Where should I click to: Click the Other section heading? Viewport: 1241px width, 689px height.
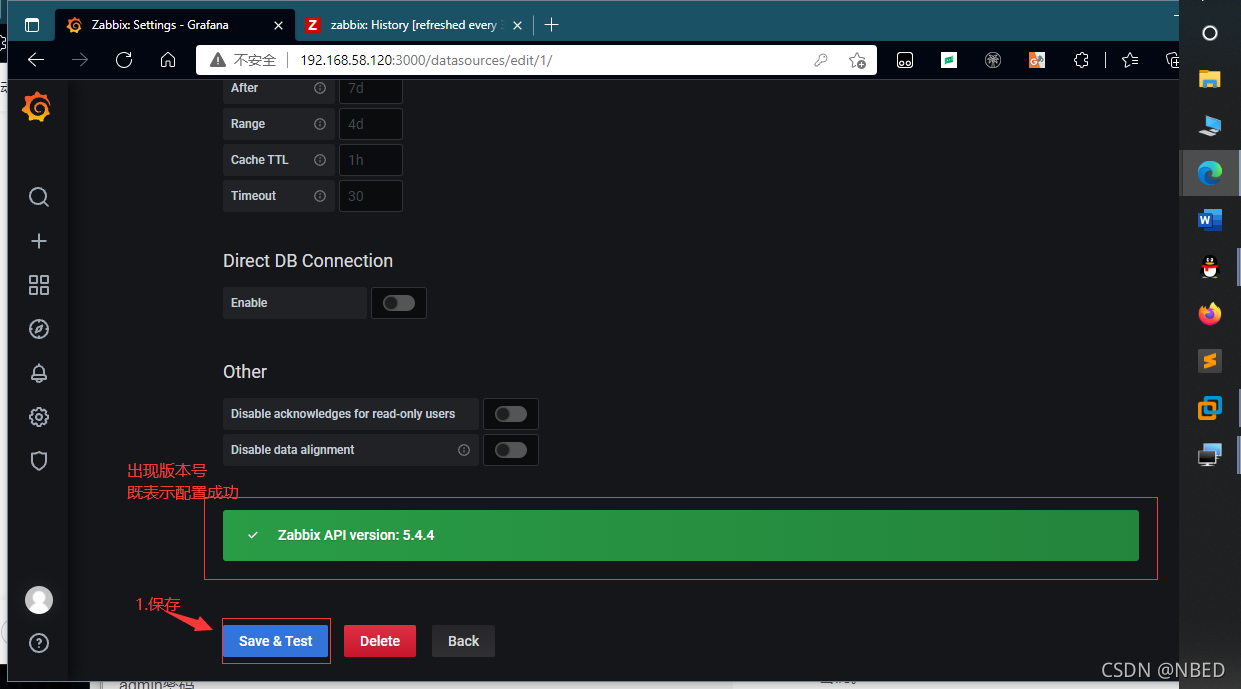(245, 372)
